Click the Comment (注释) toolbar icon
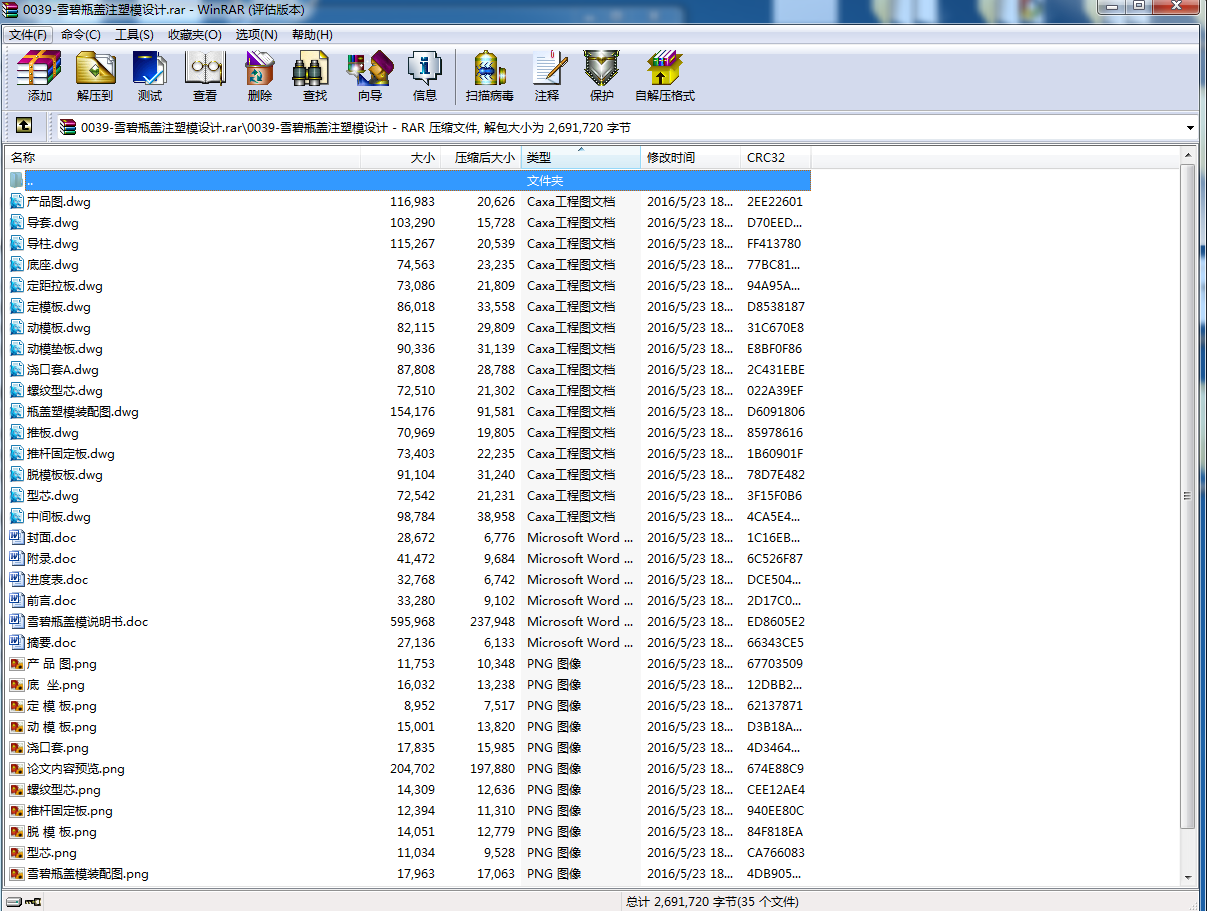The image size is (1207, 911). (547, 76)
